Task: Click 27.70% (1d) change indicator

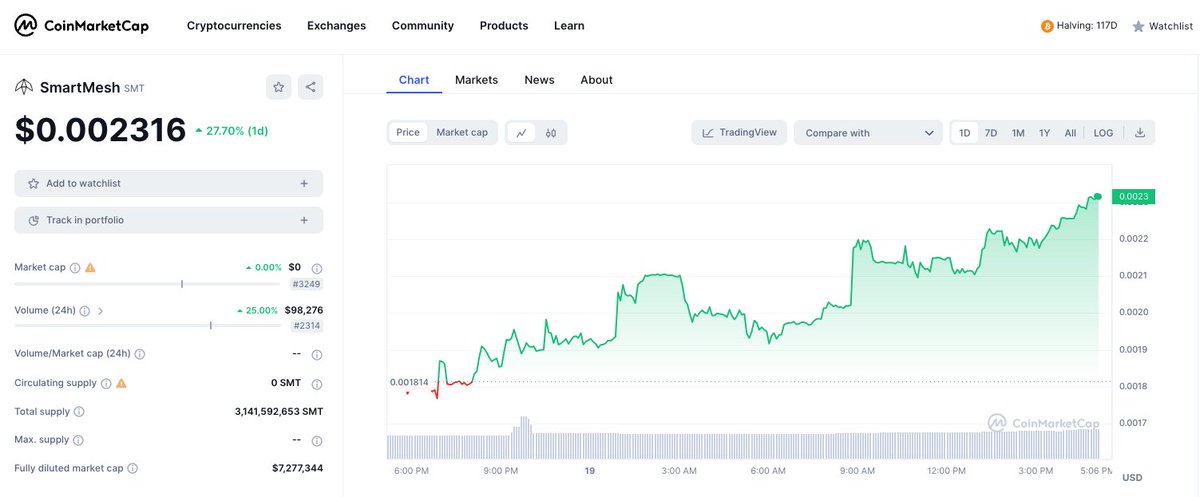Action: coord(231,131)
